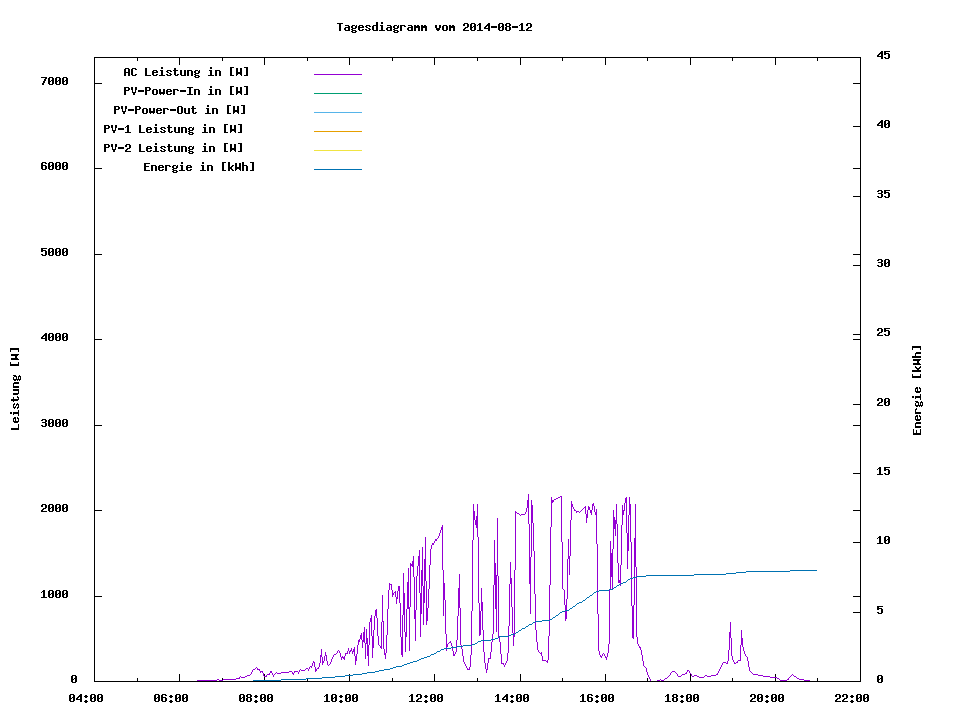Select the 12:00 time label on x-axis
Viewport: 960px width, 720px height.
pos(427,698)
